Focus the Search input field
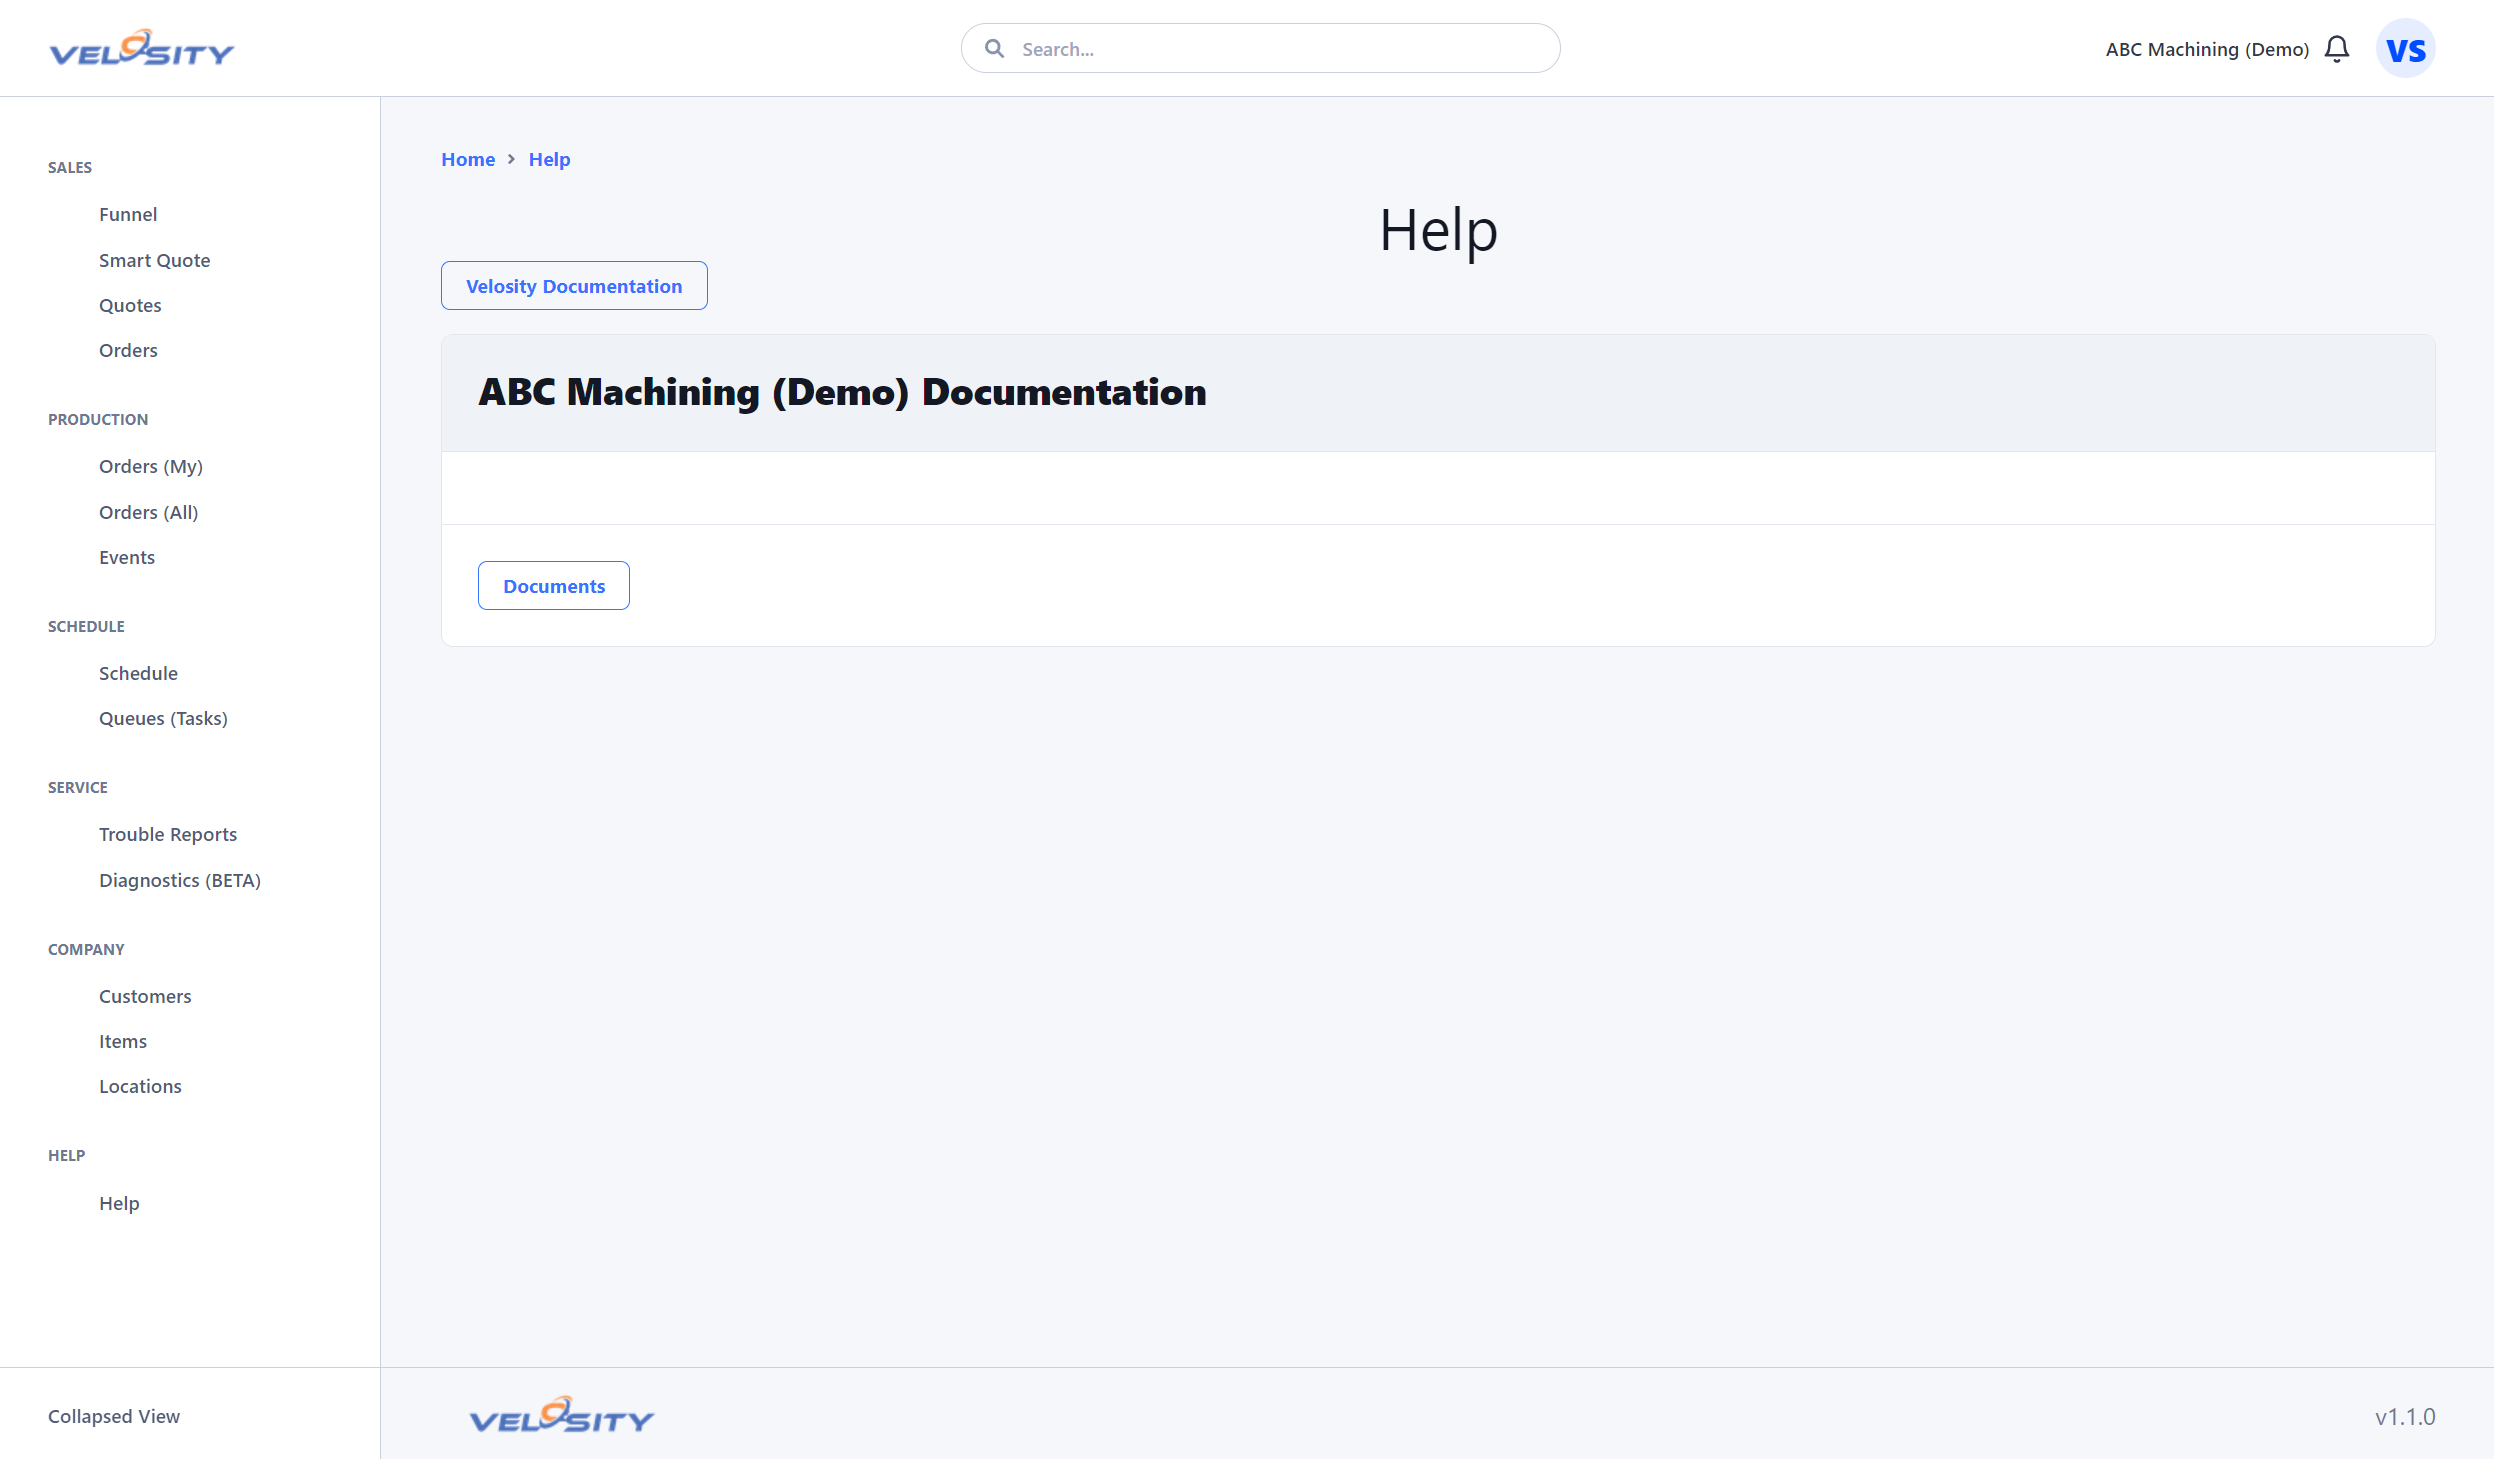The image size is (2494, 1459). coord(1260,49)
